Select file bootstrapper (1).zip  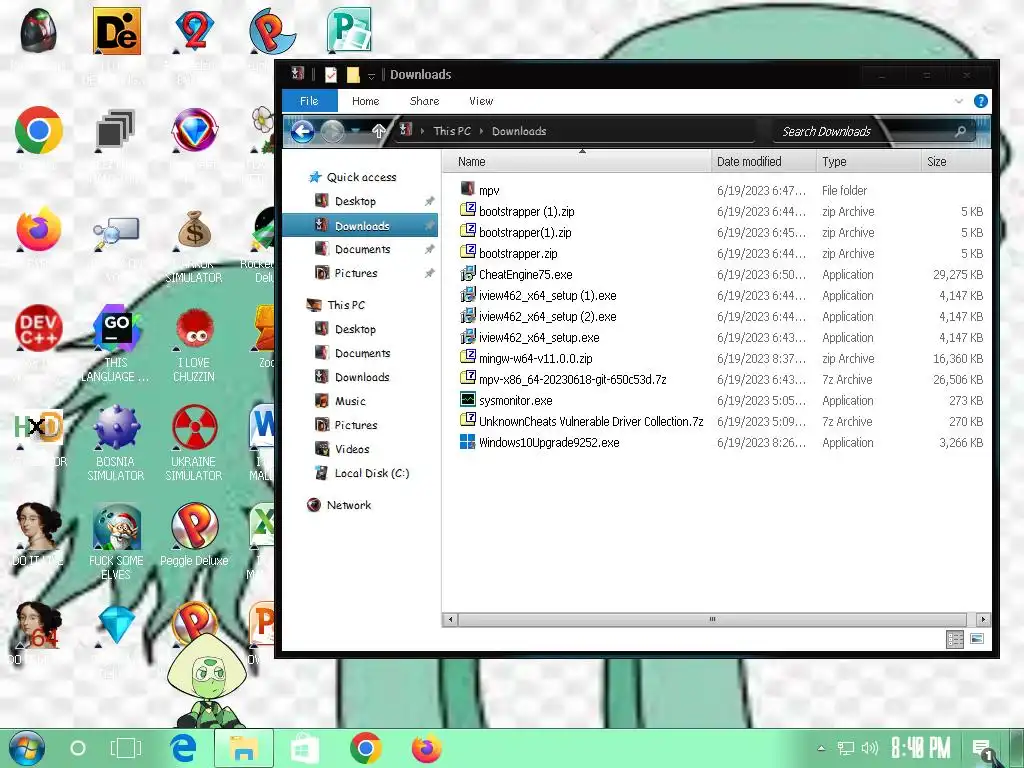(526, 211)
